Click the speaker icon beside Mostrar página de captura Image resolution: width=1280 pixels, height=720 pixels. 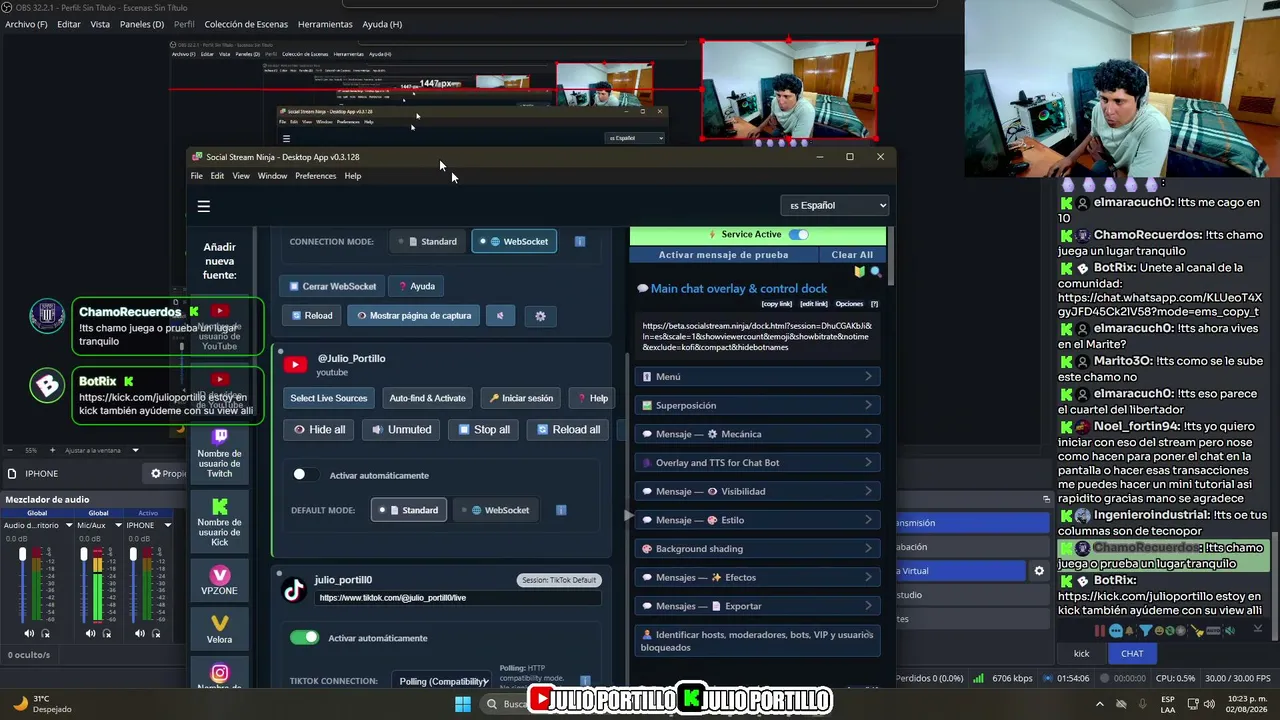tap(501, 316)
